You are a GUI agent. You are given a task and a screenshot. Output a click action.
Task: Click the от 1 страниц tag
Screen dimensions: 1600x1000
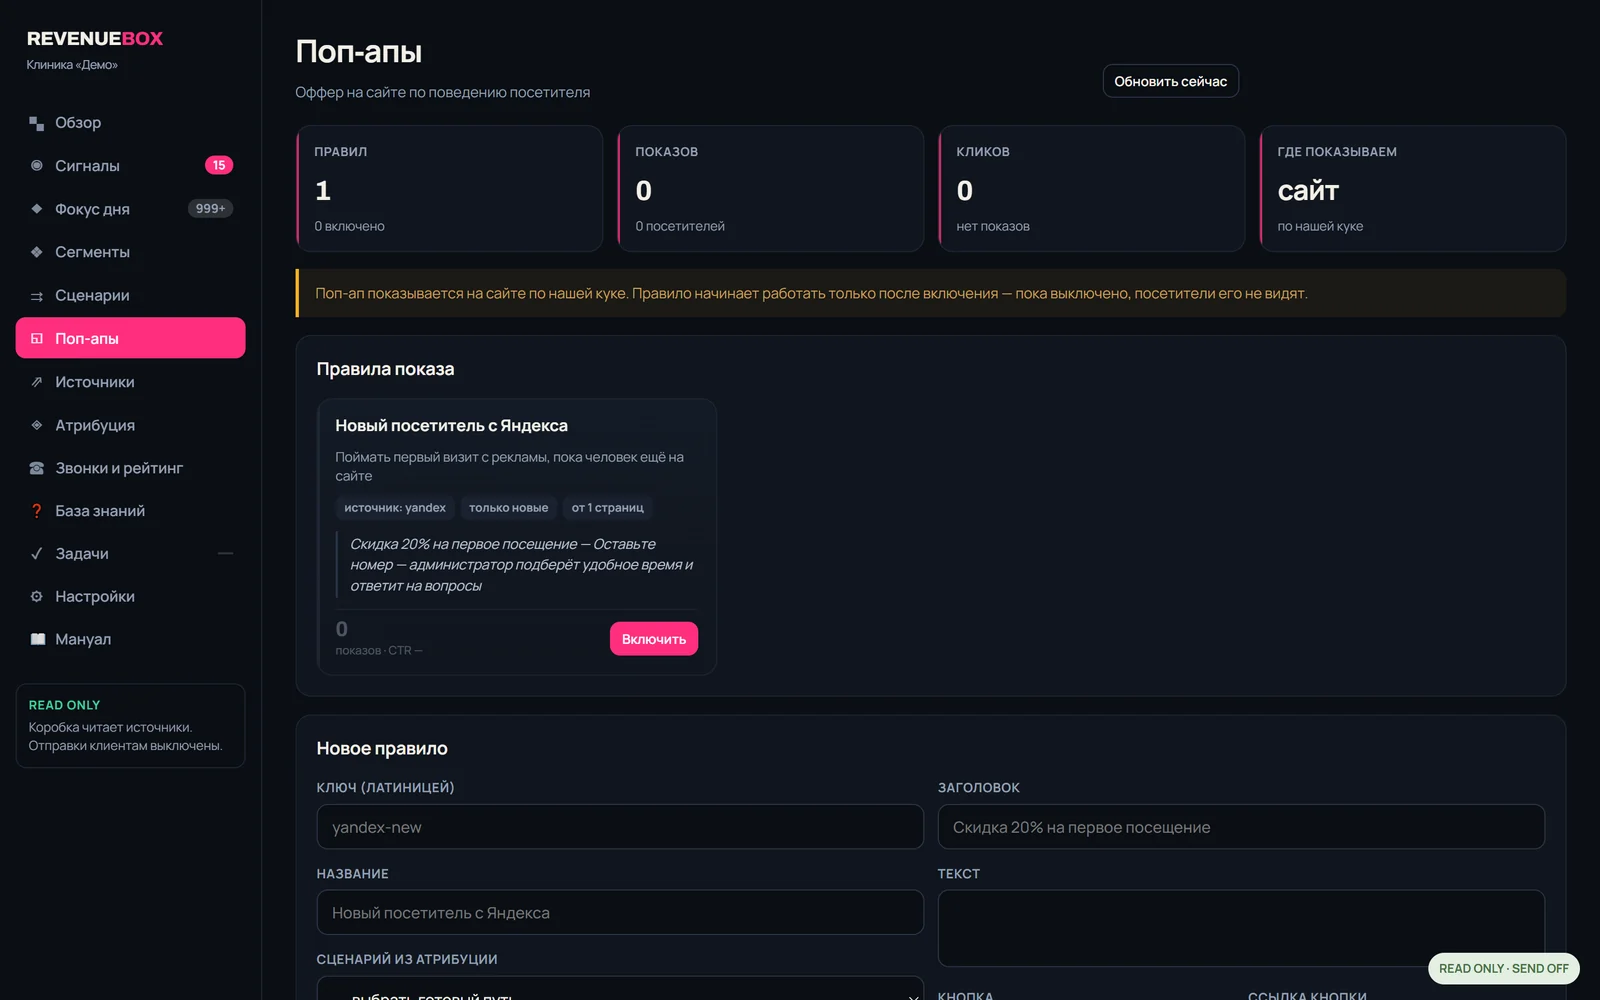pyautogui.click(x=608, y=508)
